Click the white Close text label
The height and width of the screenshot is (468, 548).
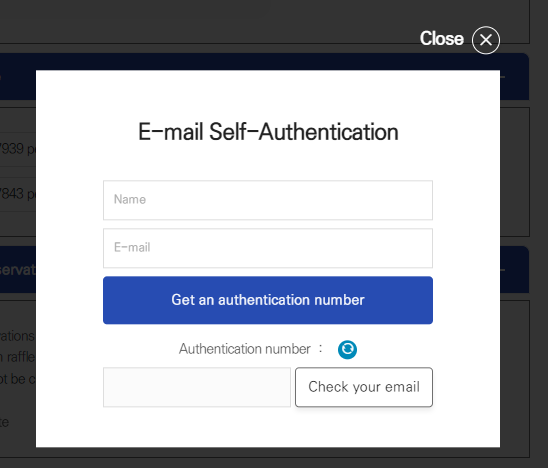[x=442, y=38]
